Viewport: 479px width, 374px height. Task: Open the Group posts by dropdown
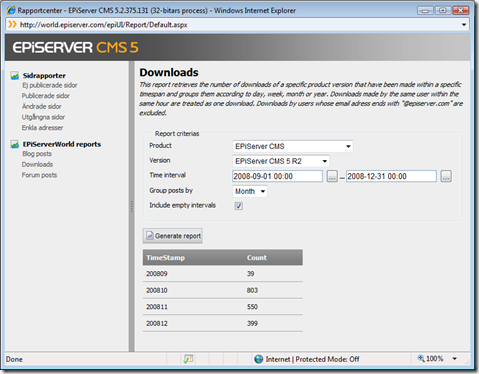(x=250, y=191)
